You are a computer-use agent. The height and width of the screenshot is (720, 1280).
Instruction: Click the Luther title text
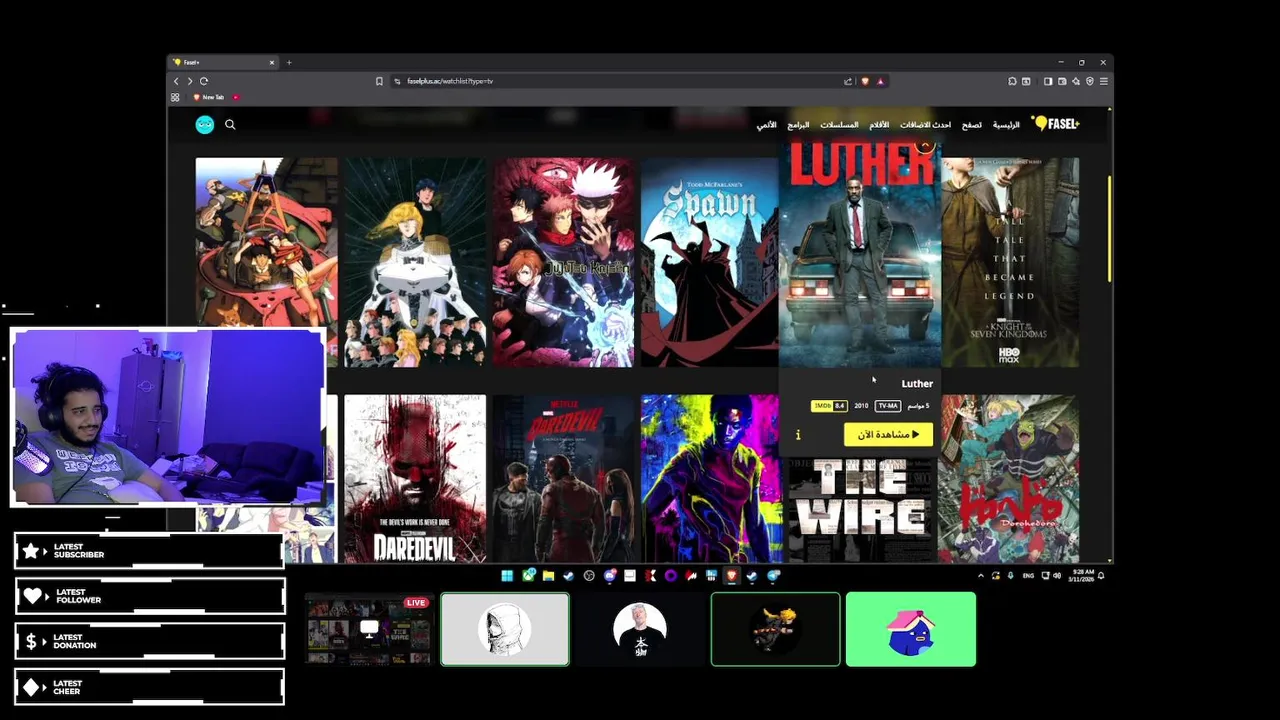coord(917,384)
